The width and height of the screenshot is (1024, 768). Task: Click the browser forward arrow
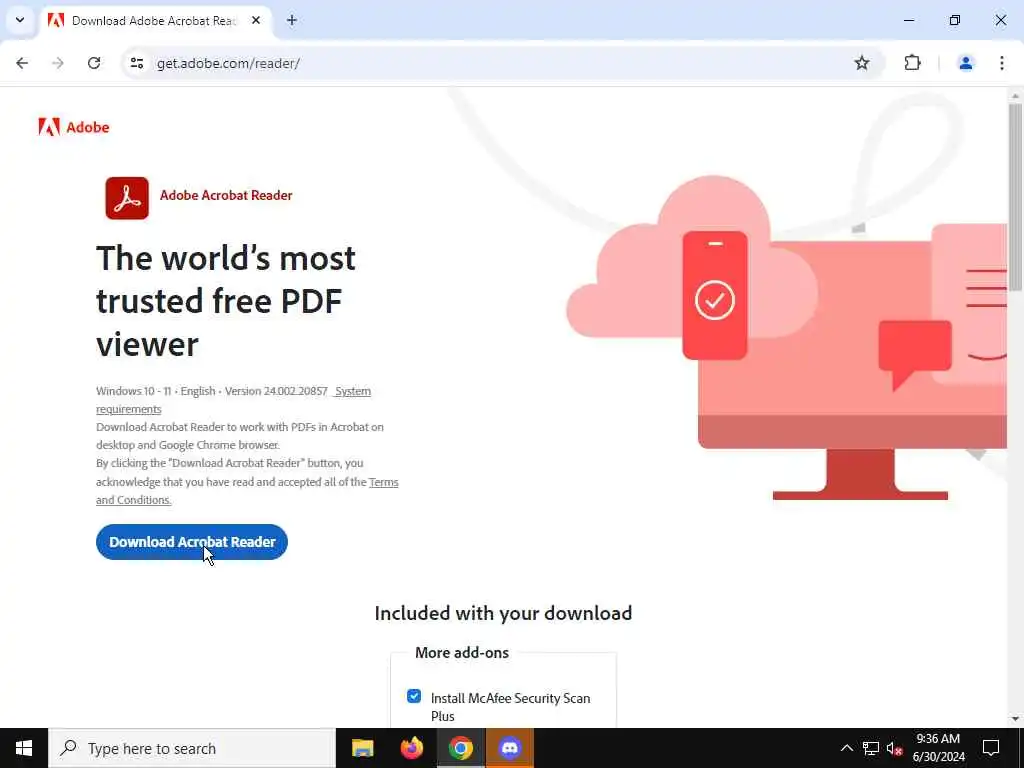(x=58, y=63)
